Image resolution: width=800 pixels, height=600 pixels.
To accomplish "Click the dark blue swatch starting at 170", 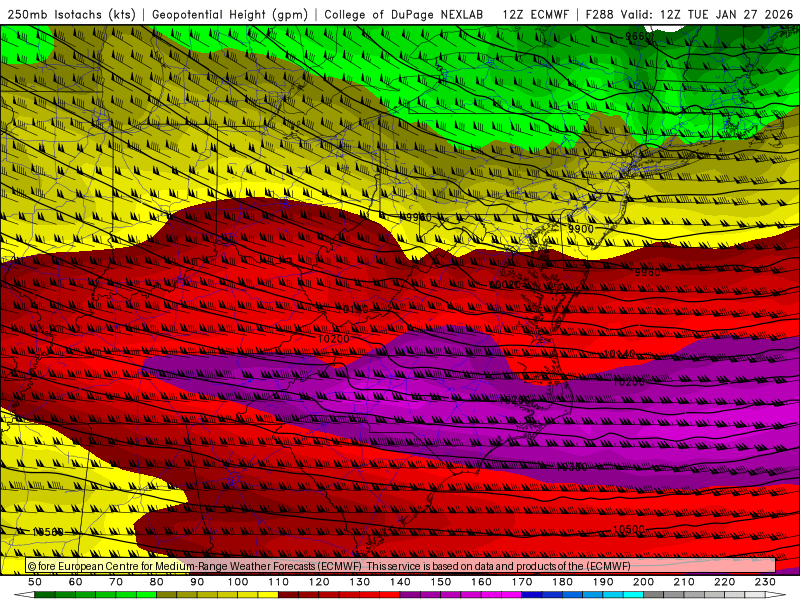I will 532,595.
